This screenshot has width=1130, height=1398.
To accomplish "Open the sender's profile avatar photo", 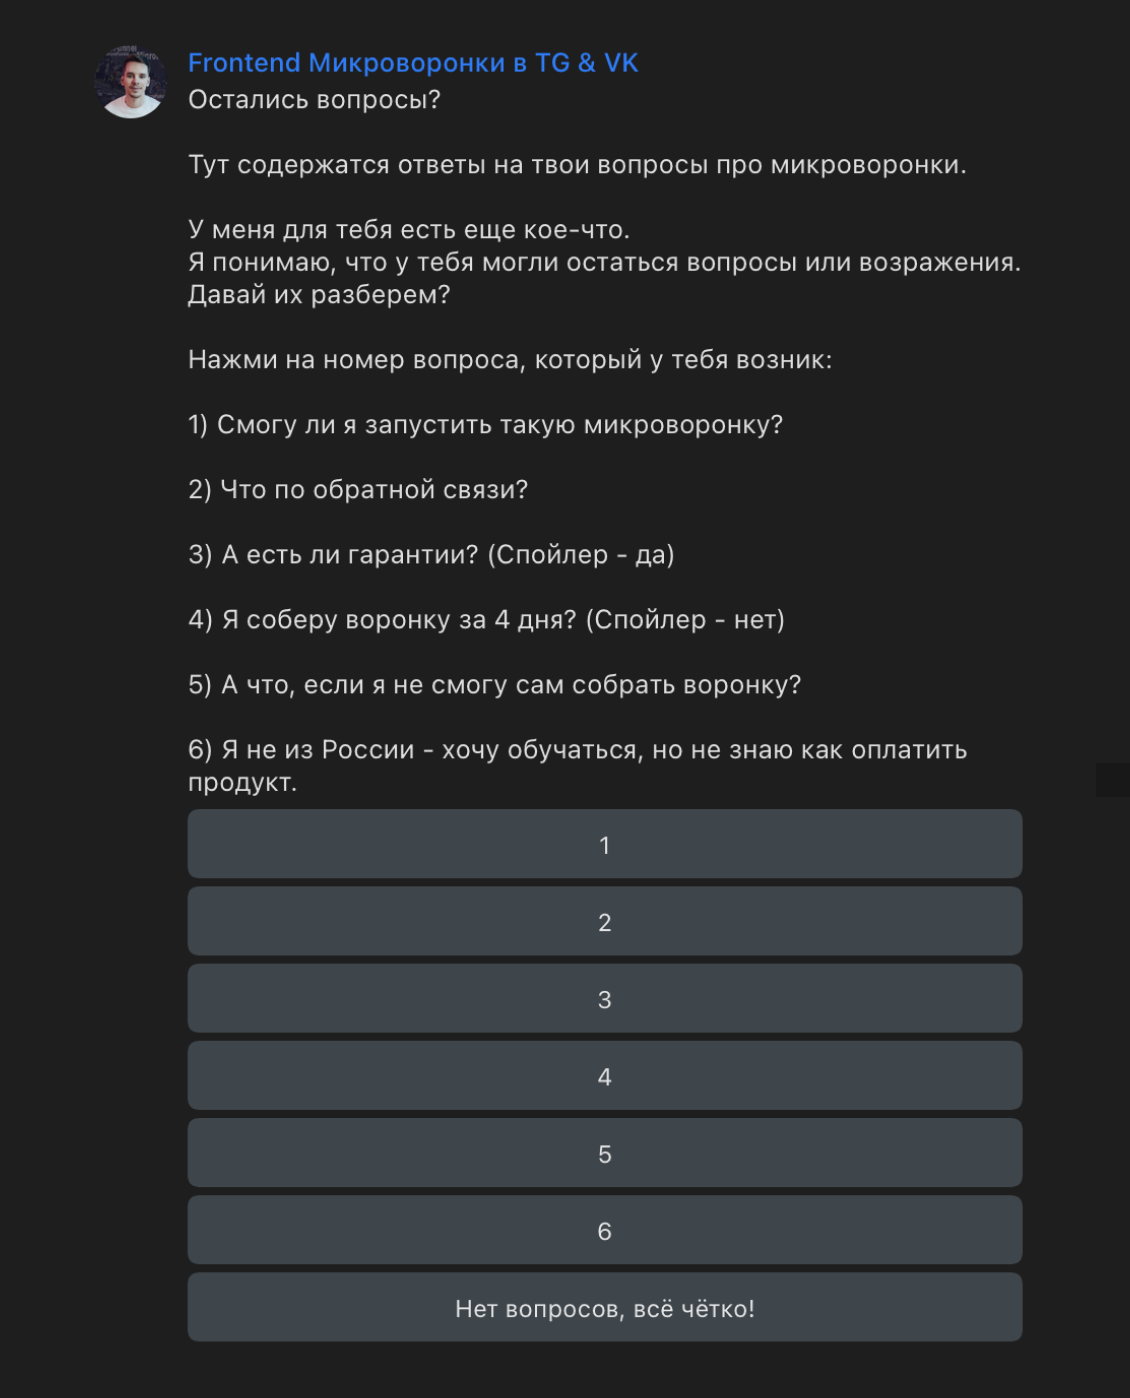I will click(130, 81).
